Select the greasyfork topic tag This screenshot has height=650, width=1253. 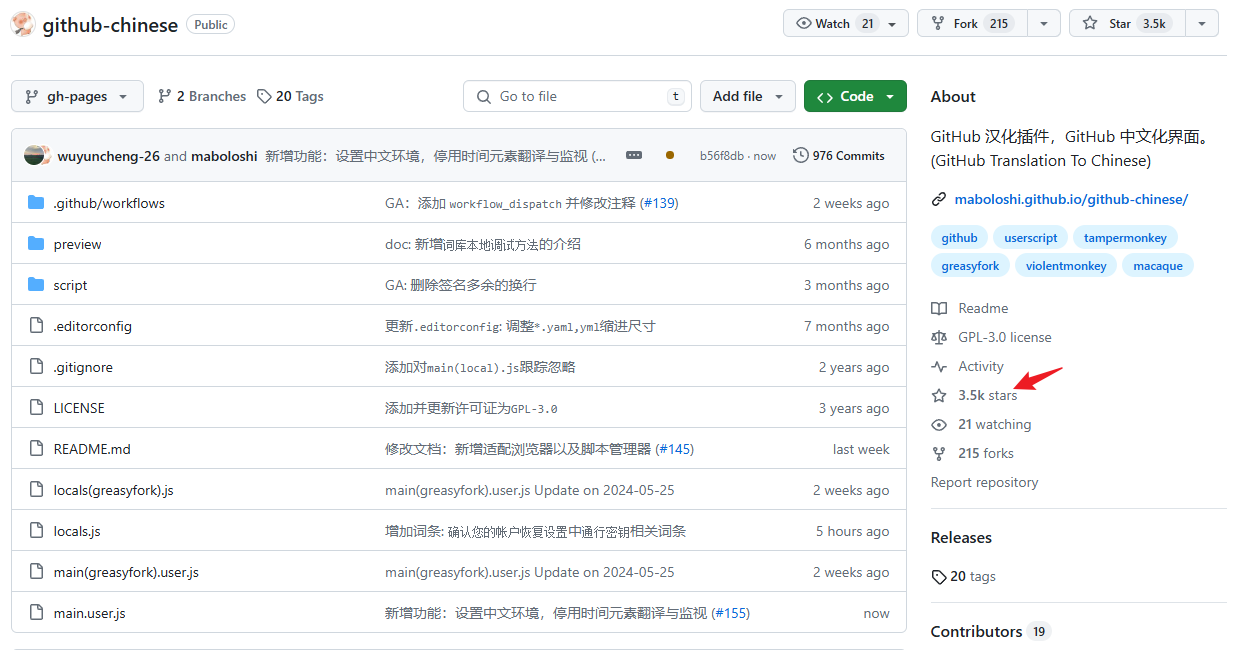point(969,265)
